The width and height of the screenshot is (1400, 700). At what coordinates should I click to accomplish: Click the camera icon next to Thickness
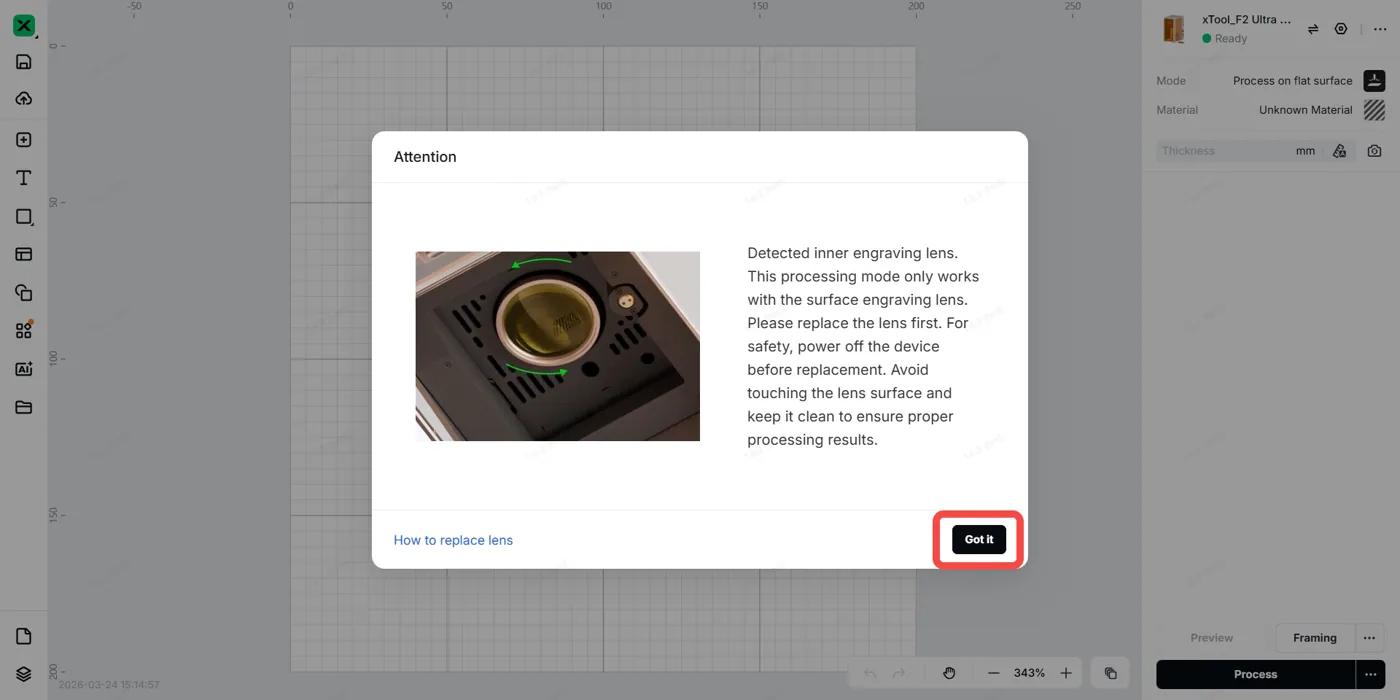[1375, 151]
